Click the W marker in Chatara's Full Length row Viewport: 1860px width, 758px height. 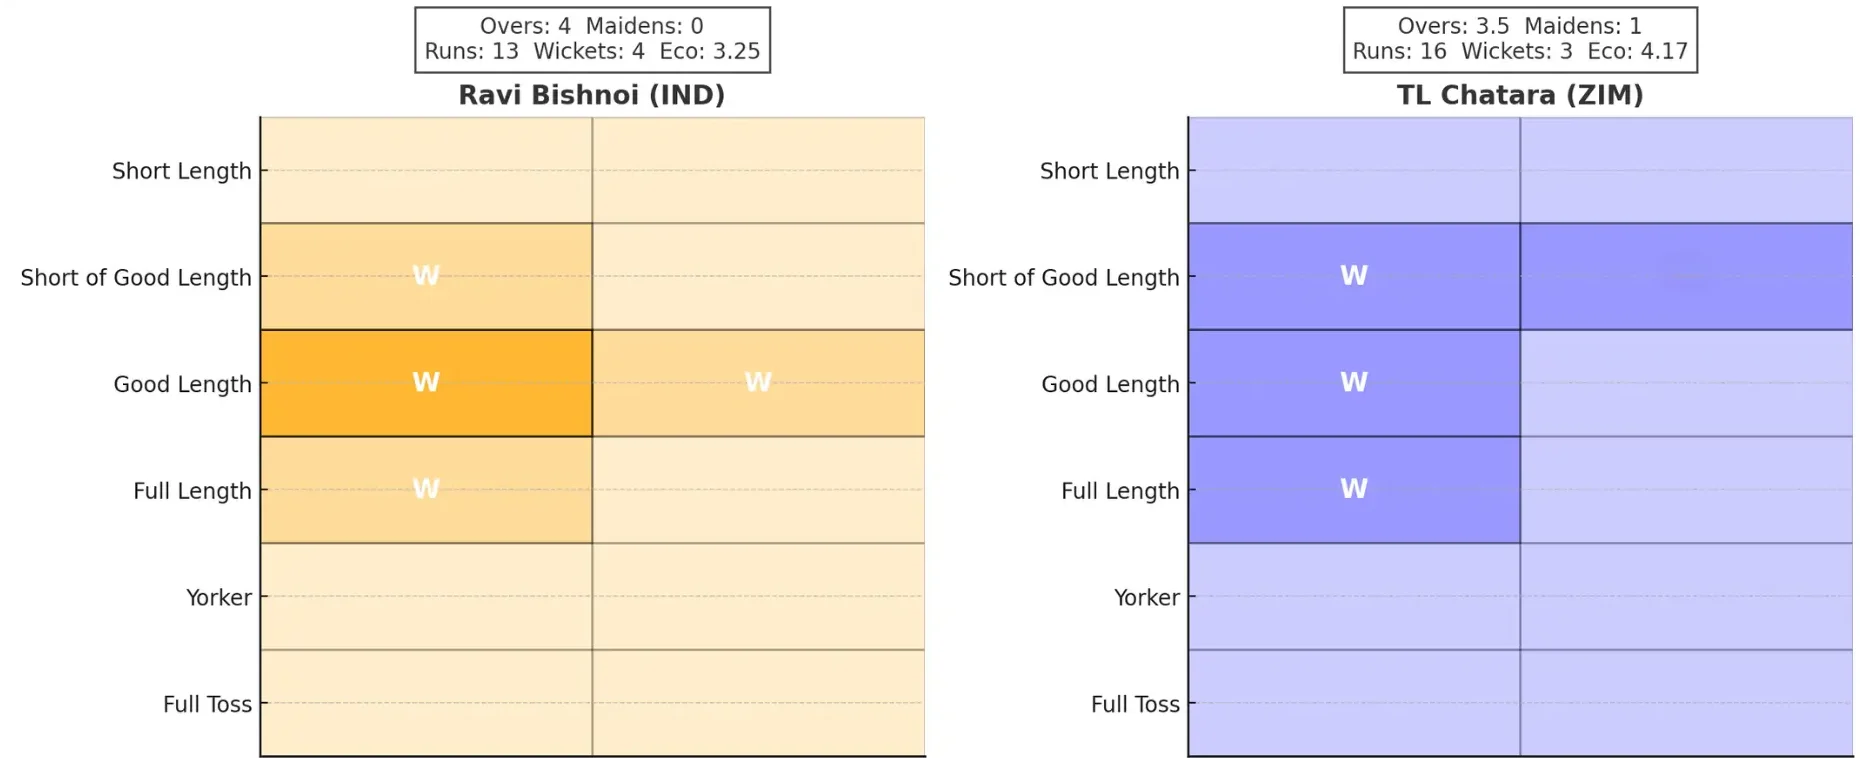[x=1354, y=489]
